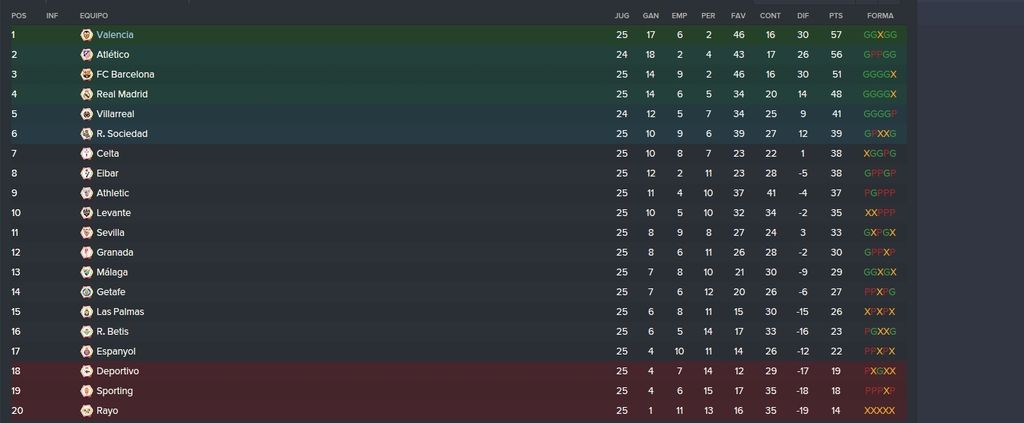Click the EQUIPO column header
The width and height of the screenshot is (1024, 423).
point(94,16)
